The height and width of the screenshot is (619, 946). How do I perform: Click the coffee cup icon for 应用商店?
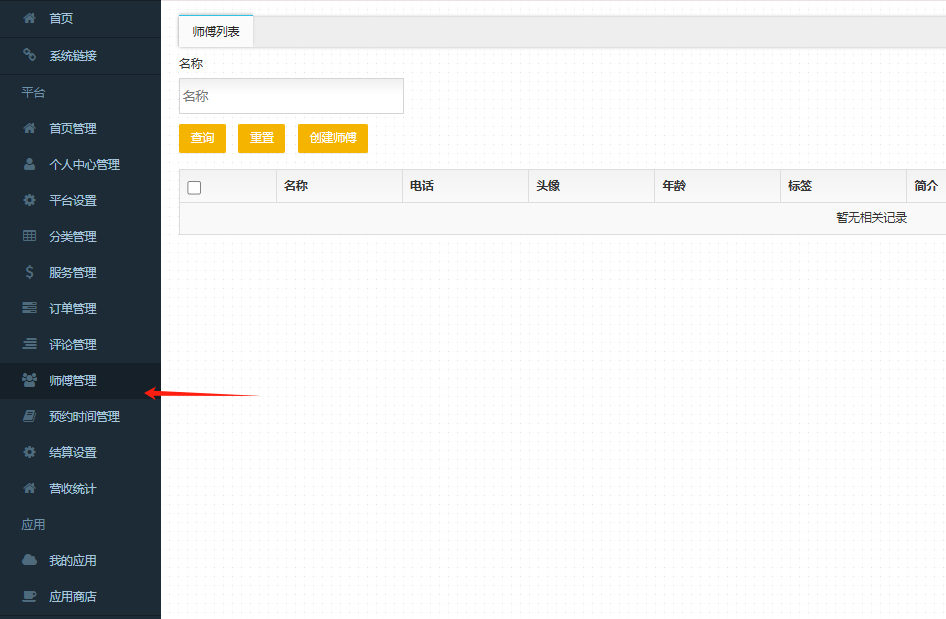tap(29, 597)
